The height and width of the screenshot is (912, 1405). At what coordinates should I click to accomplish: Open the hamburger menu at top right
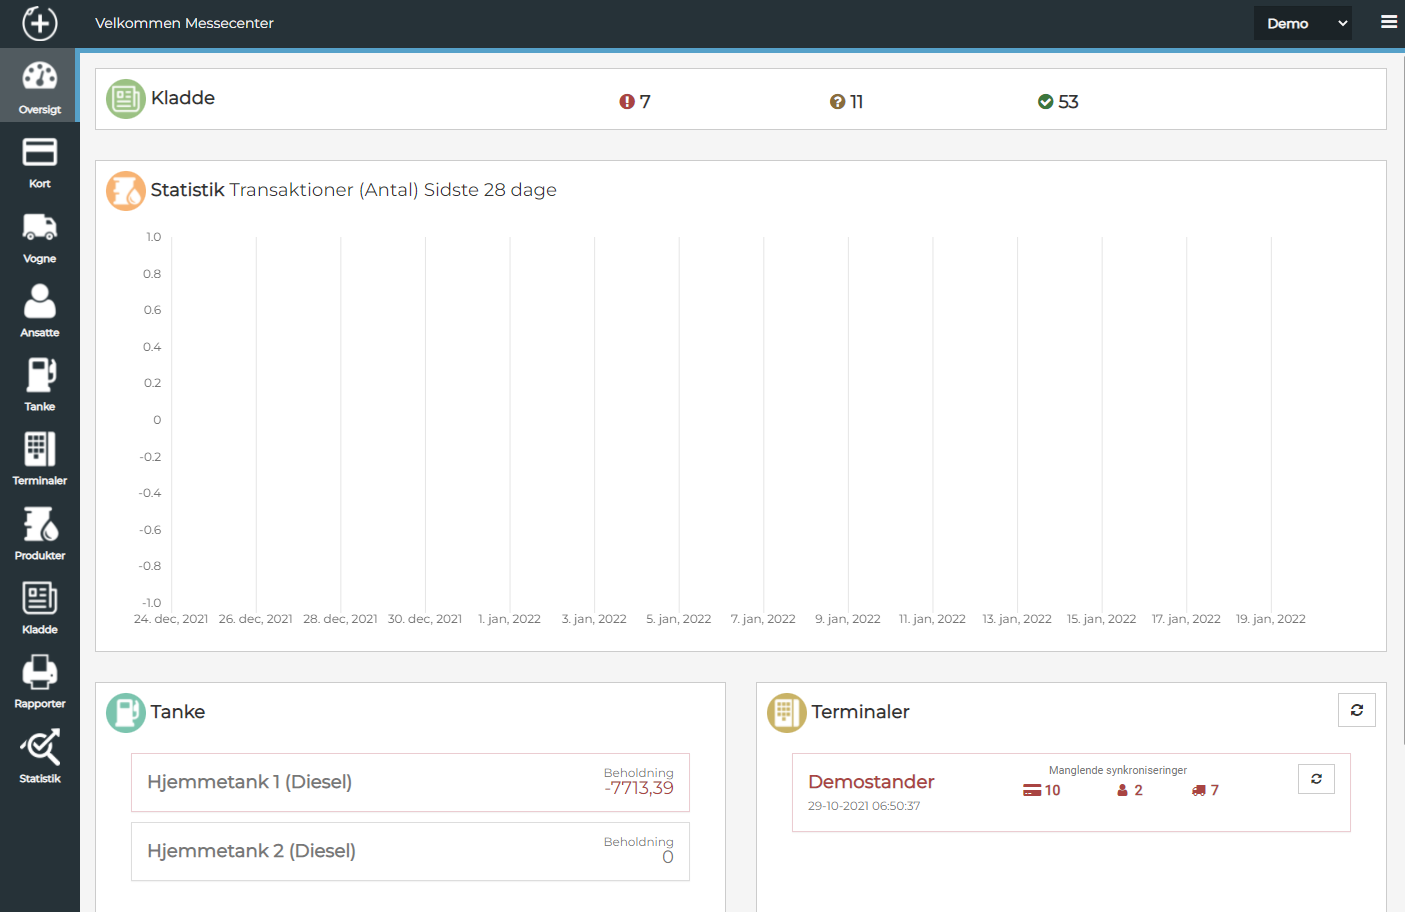click(1389, 22)
